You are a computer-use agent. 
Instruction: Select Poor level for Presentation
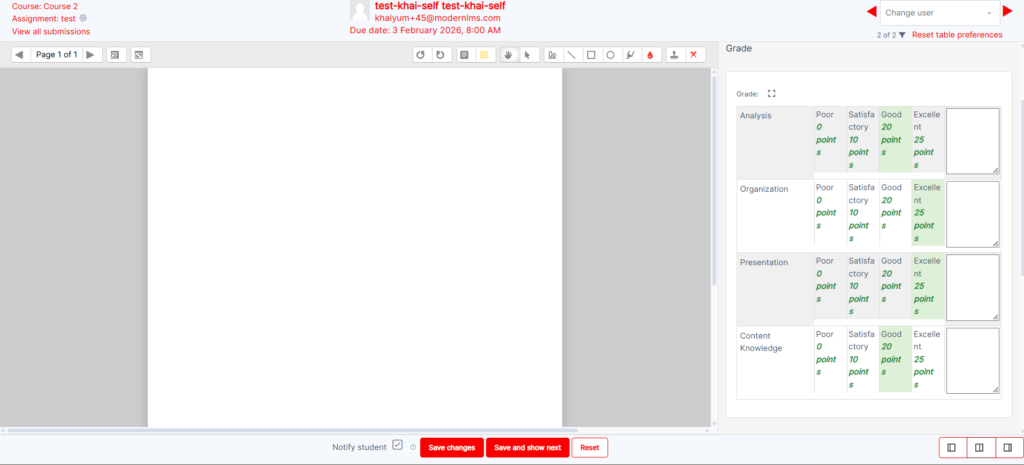(x=830, y=286)
